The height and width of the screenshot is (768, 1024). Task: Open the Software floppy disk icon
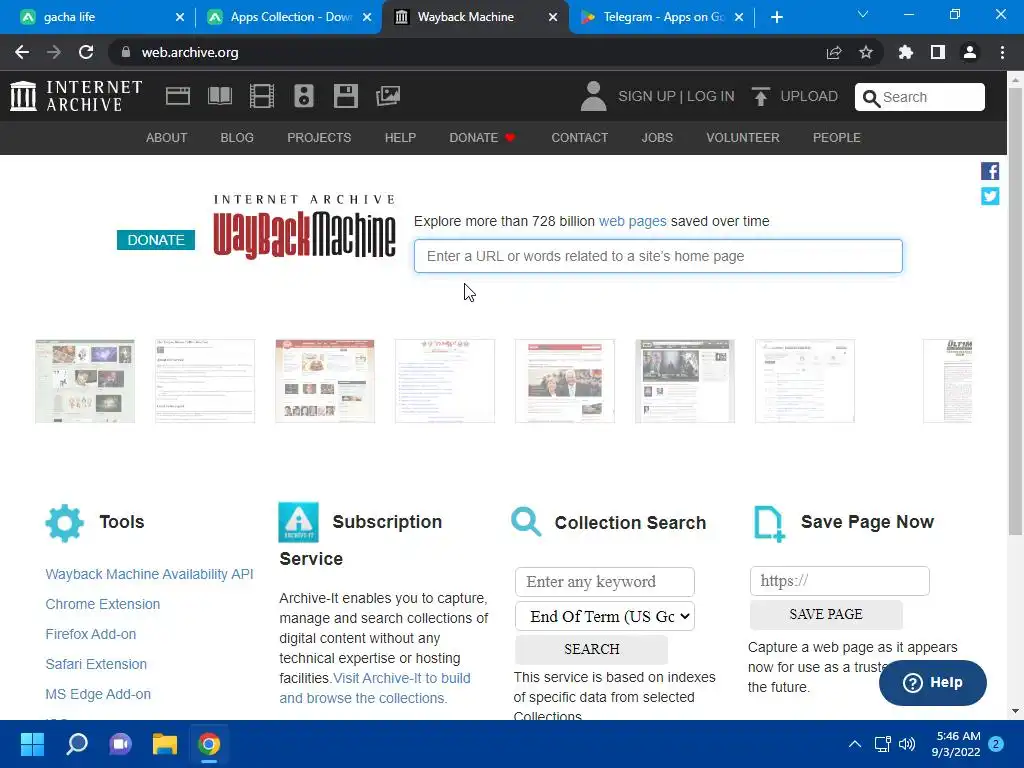pos(345,96)
